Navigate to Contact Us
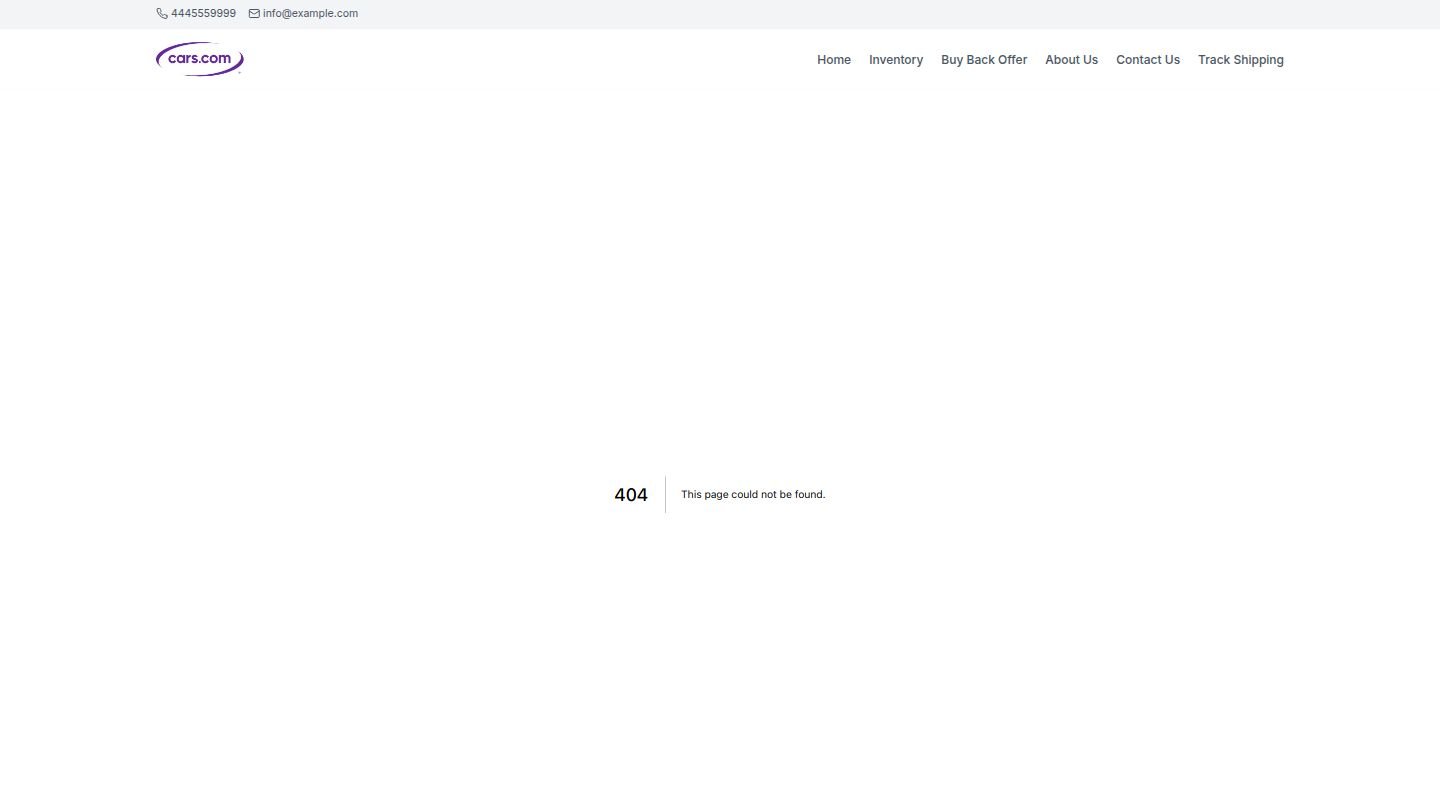 pyautogui.click(x=1148, y=60)
